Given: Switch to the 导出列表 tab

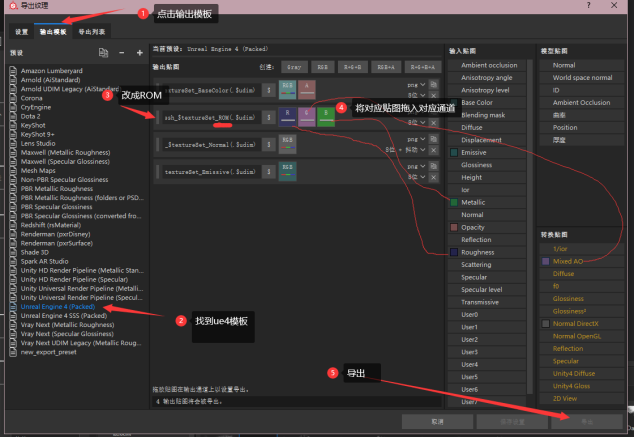Looking at the screenshot, I should click(91, 32).
